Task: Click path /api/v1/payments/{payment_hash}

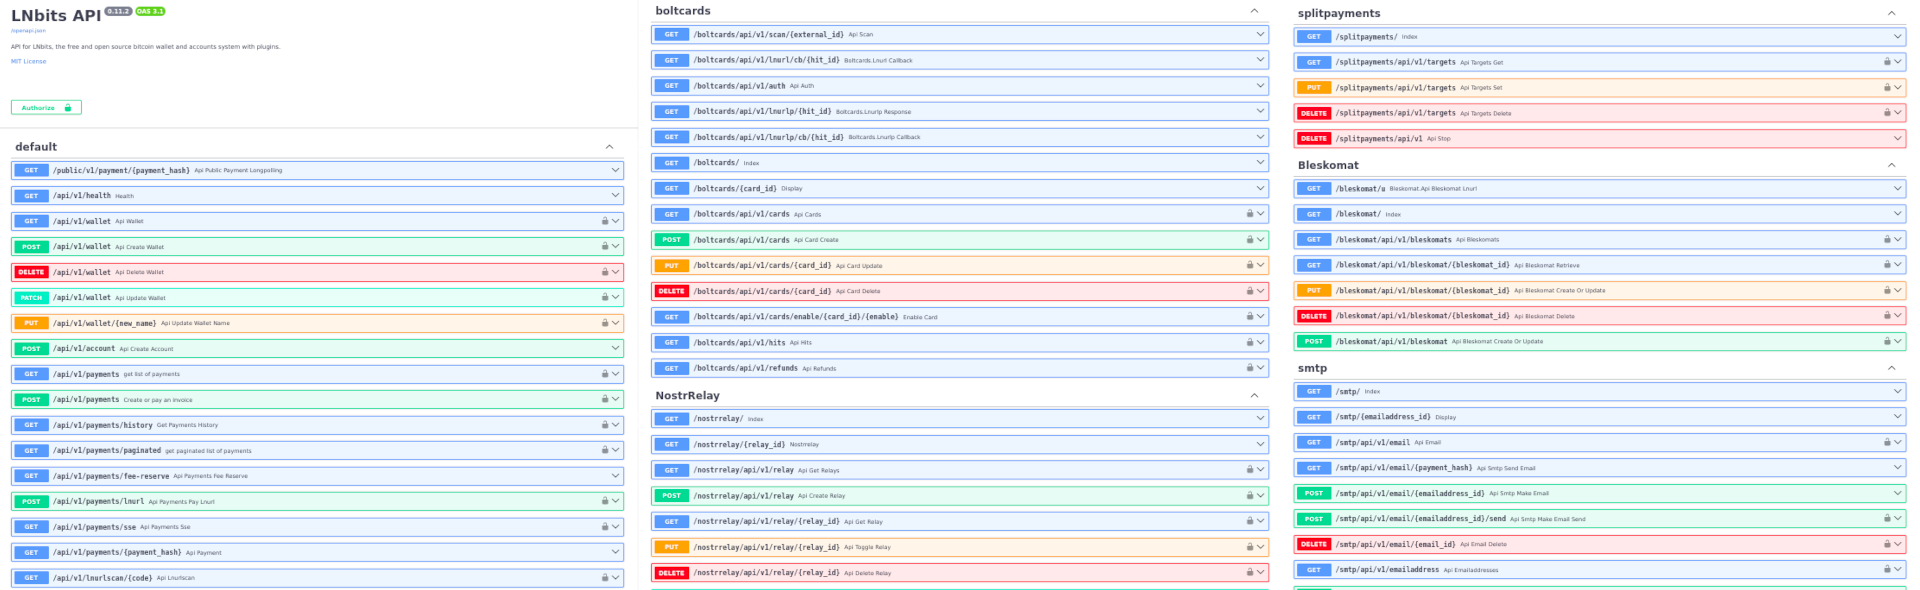Action: (117, 552)
